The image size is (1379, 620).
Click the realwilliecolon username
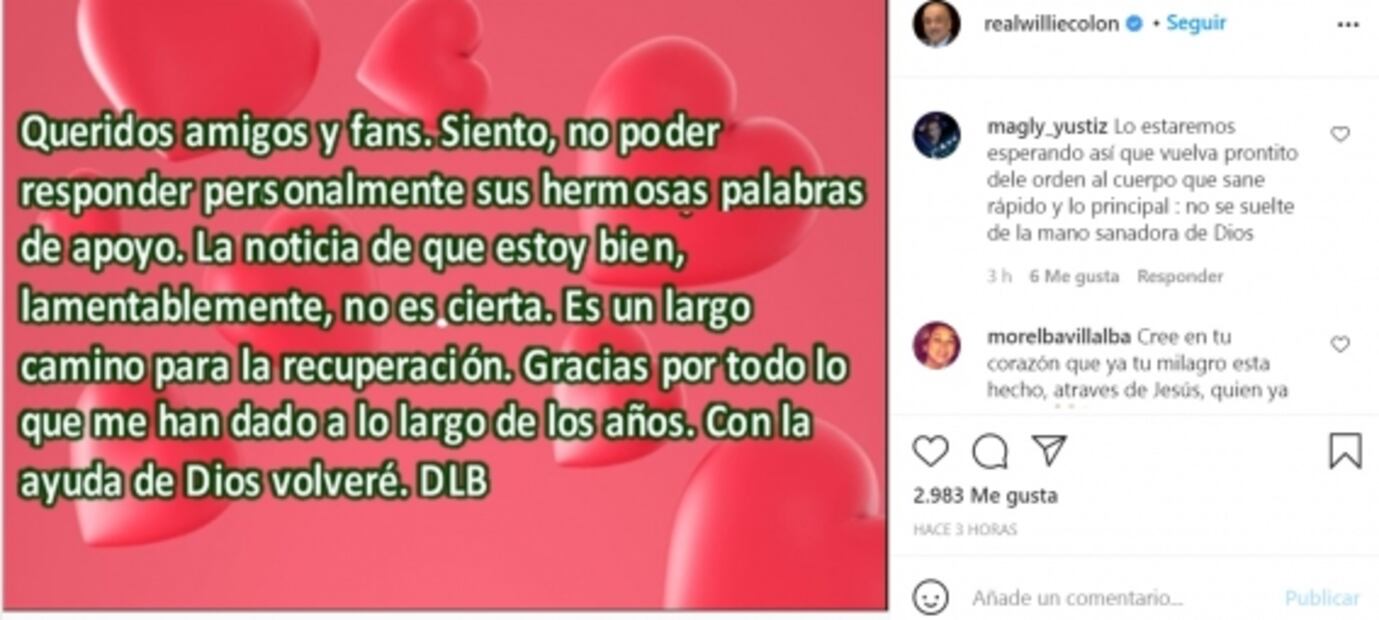point(1051,24)
